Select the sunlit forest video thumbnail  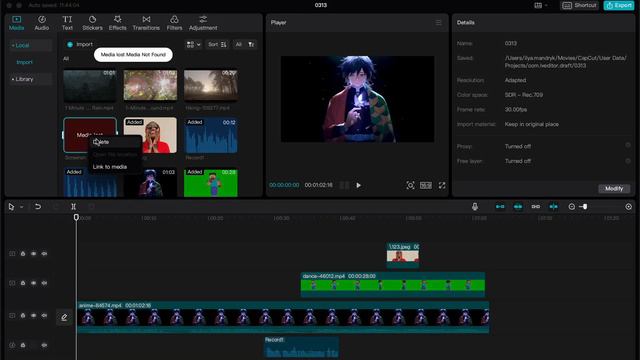click(x=150, y=85)
